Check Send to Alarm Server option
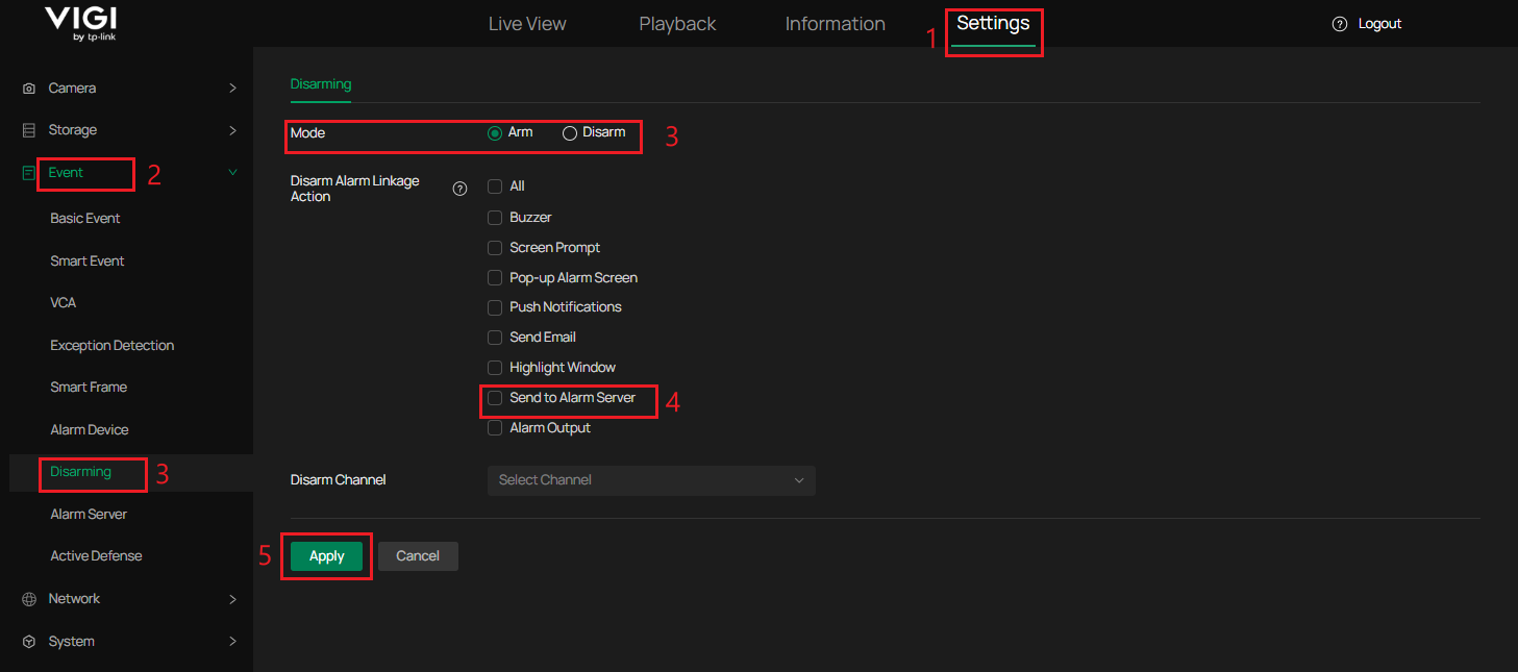The width and height of the screenshot is (1518, 672). 495,398
